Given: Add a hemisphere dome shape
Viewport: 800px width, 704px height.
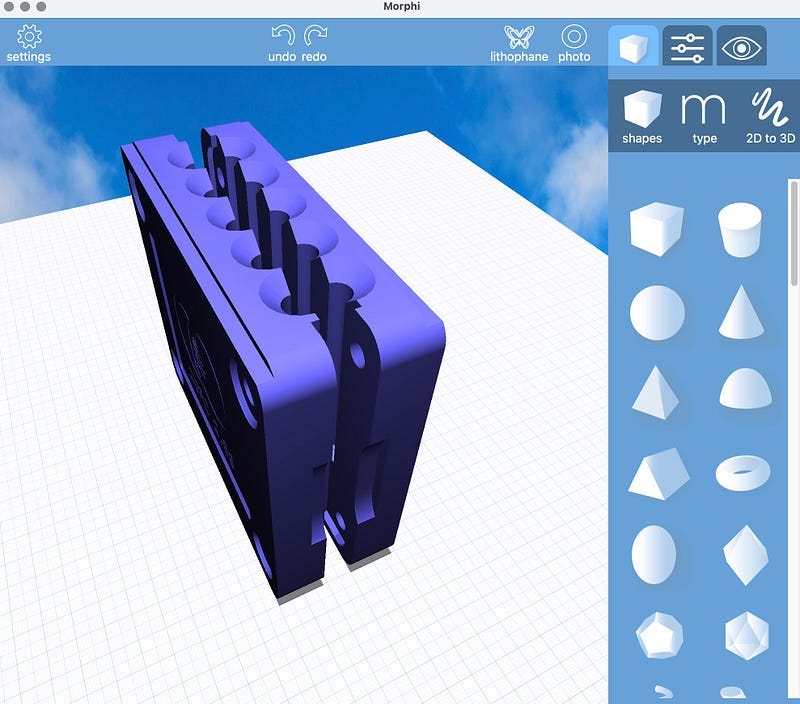Looking at the screenshot, I should (x=745, y=389).
